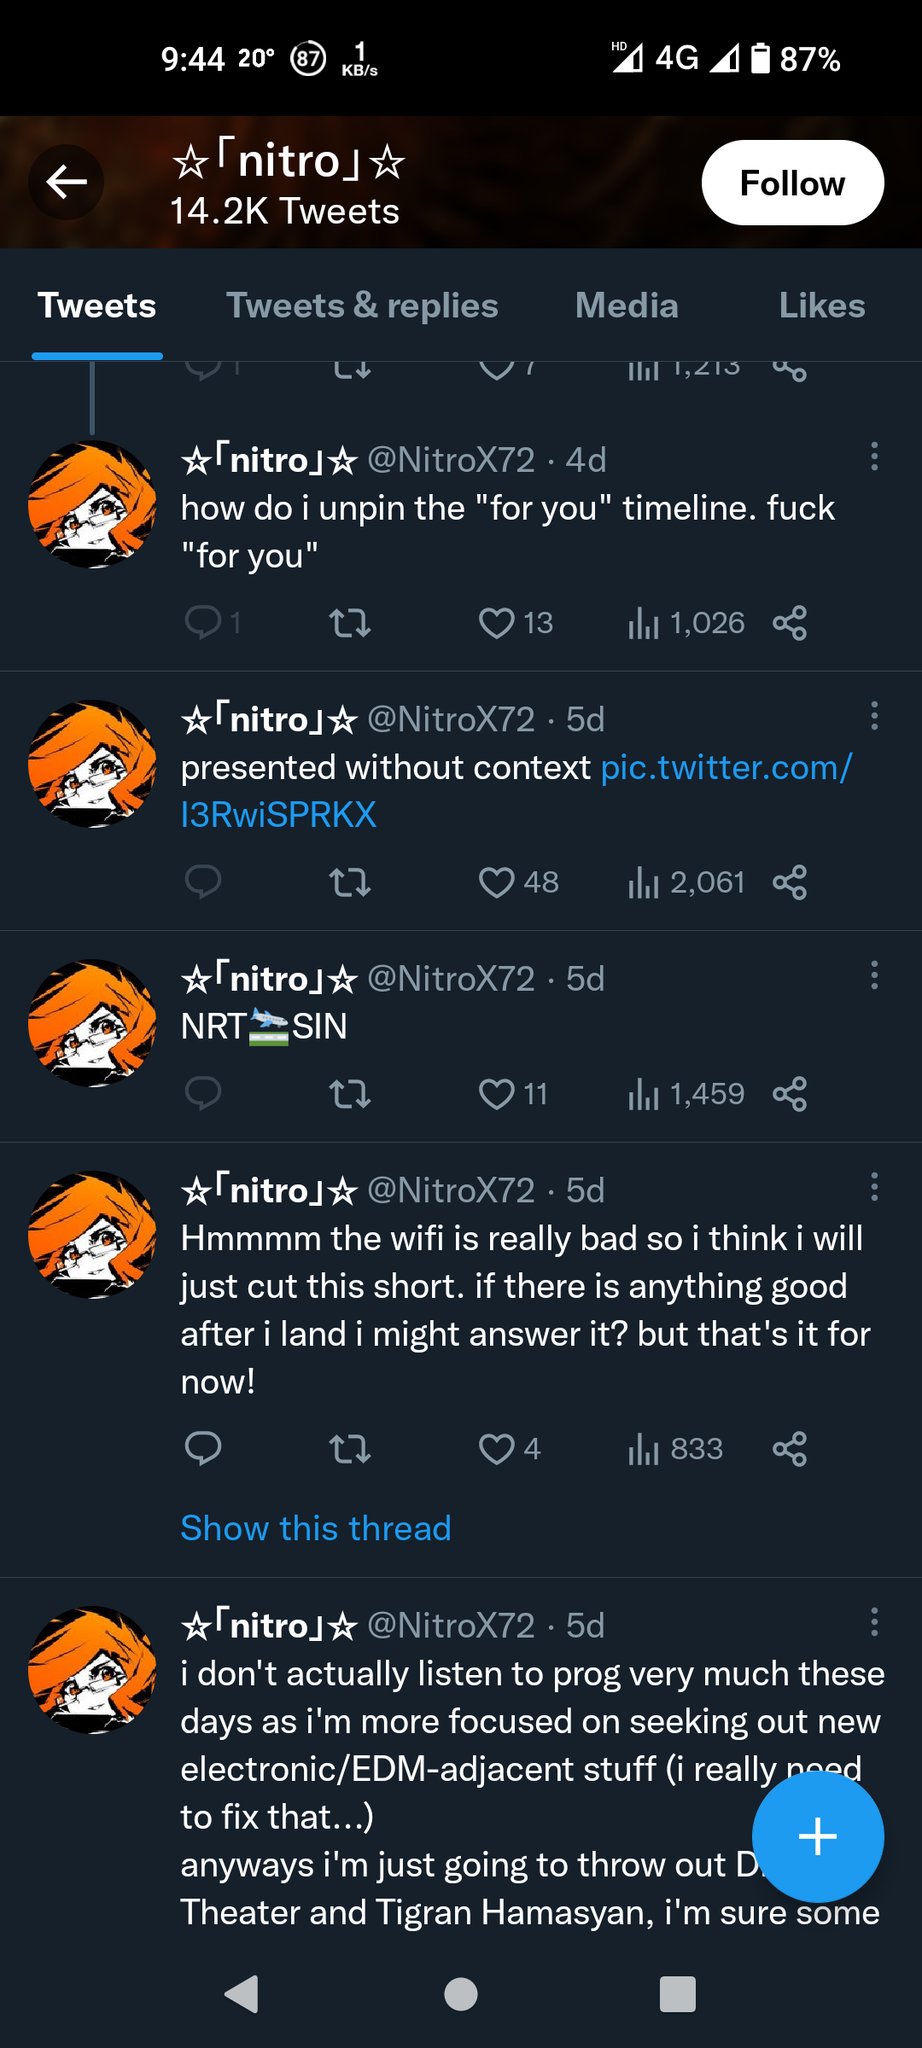Reply to the NRT SIN tweet
Viewport: 922px width, 2048px height.
click(203, 1093)
